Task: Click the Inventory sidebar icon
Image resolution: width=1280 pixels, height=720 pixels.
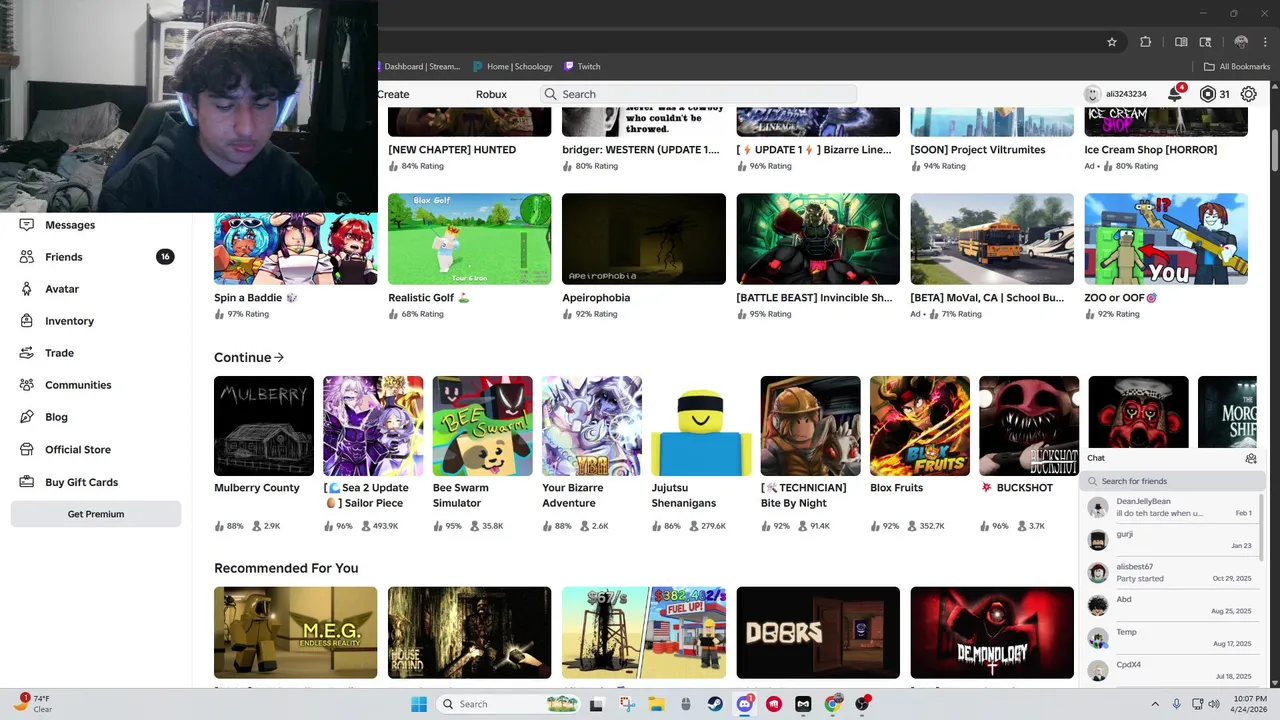Action: (x=27, y=321)
